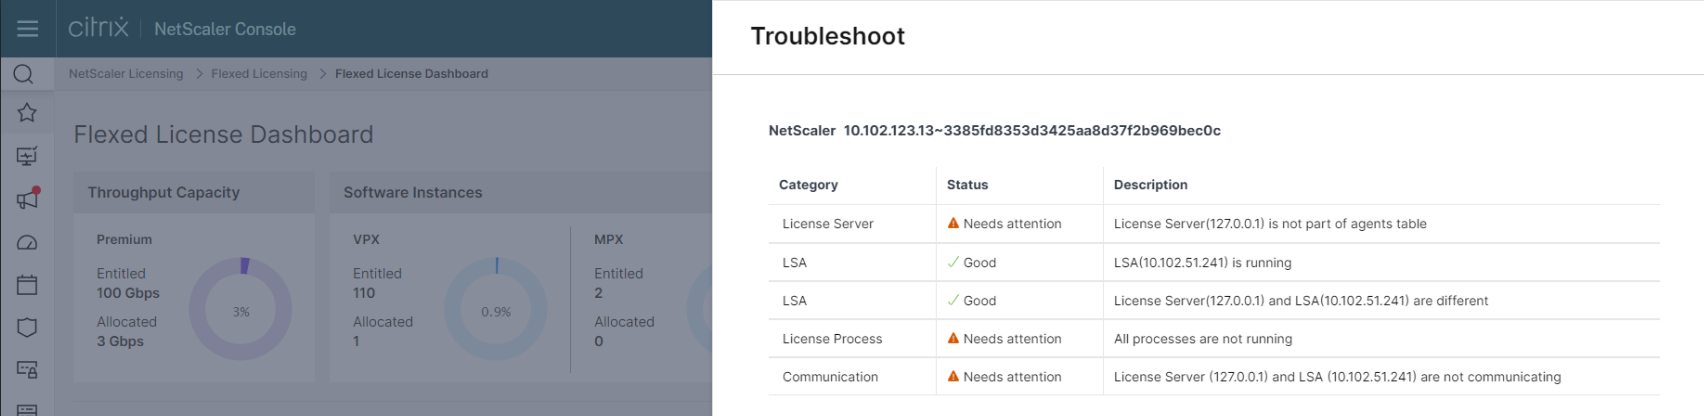Click the Description column header
Image resolution: width=1704 pixels, height=416 pixels.
click(x=1150, y=185)
